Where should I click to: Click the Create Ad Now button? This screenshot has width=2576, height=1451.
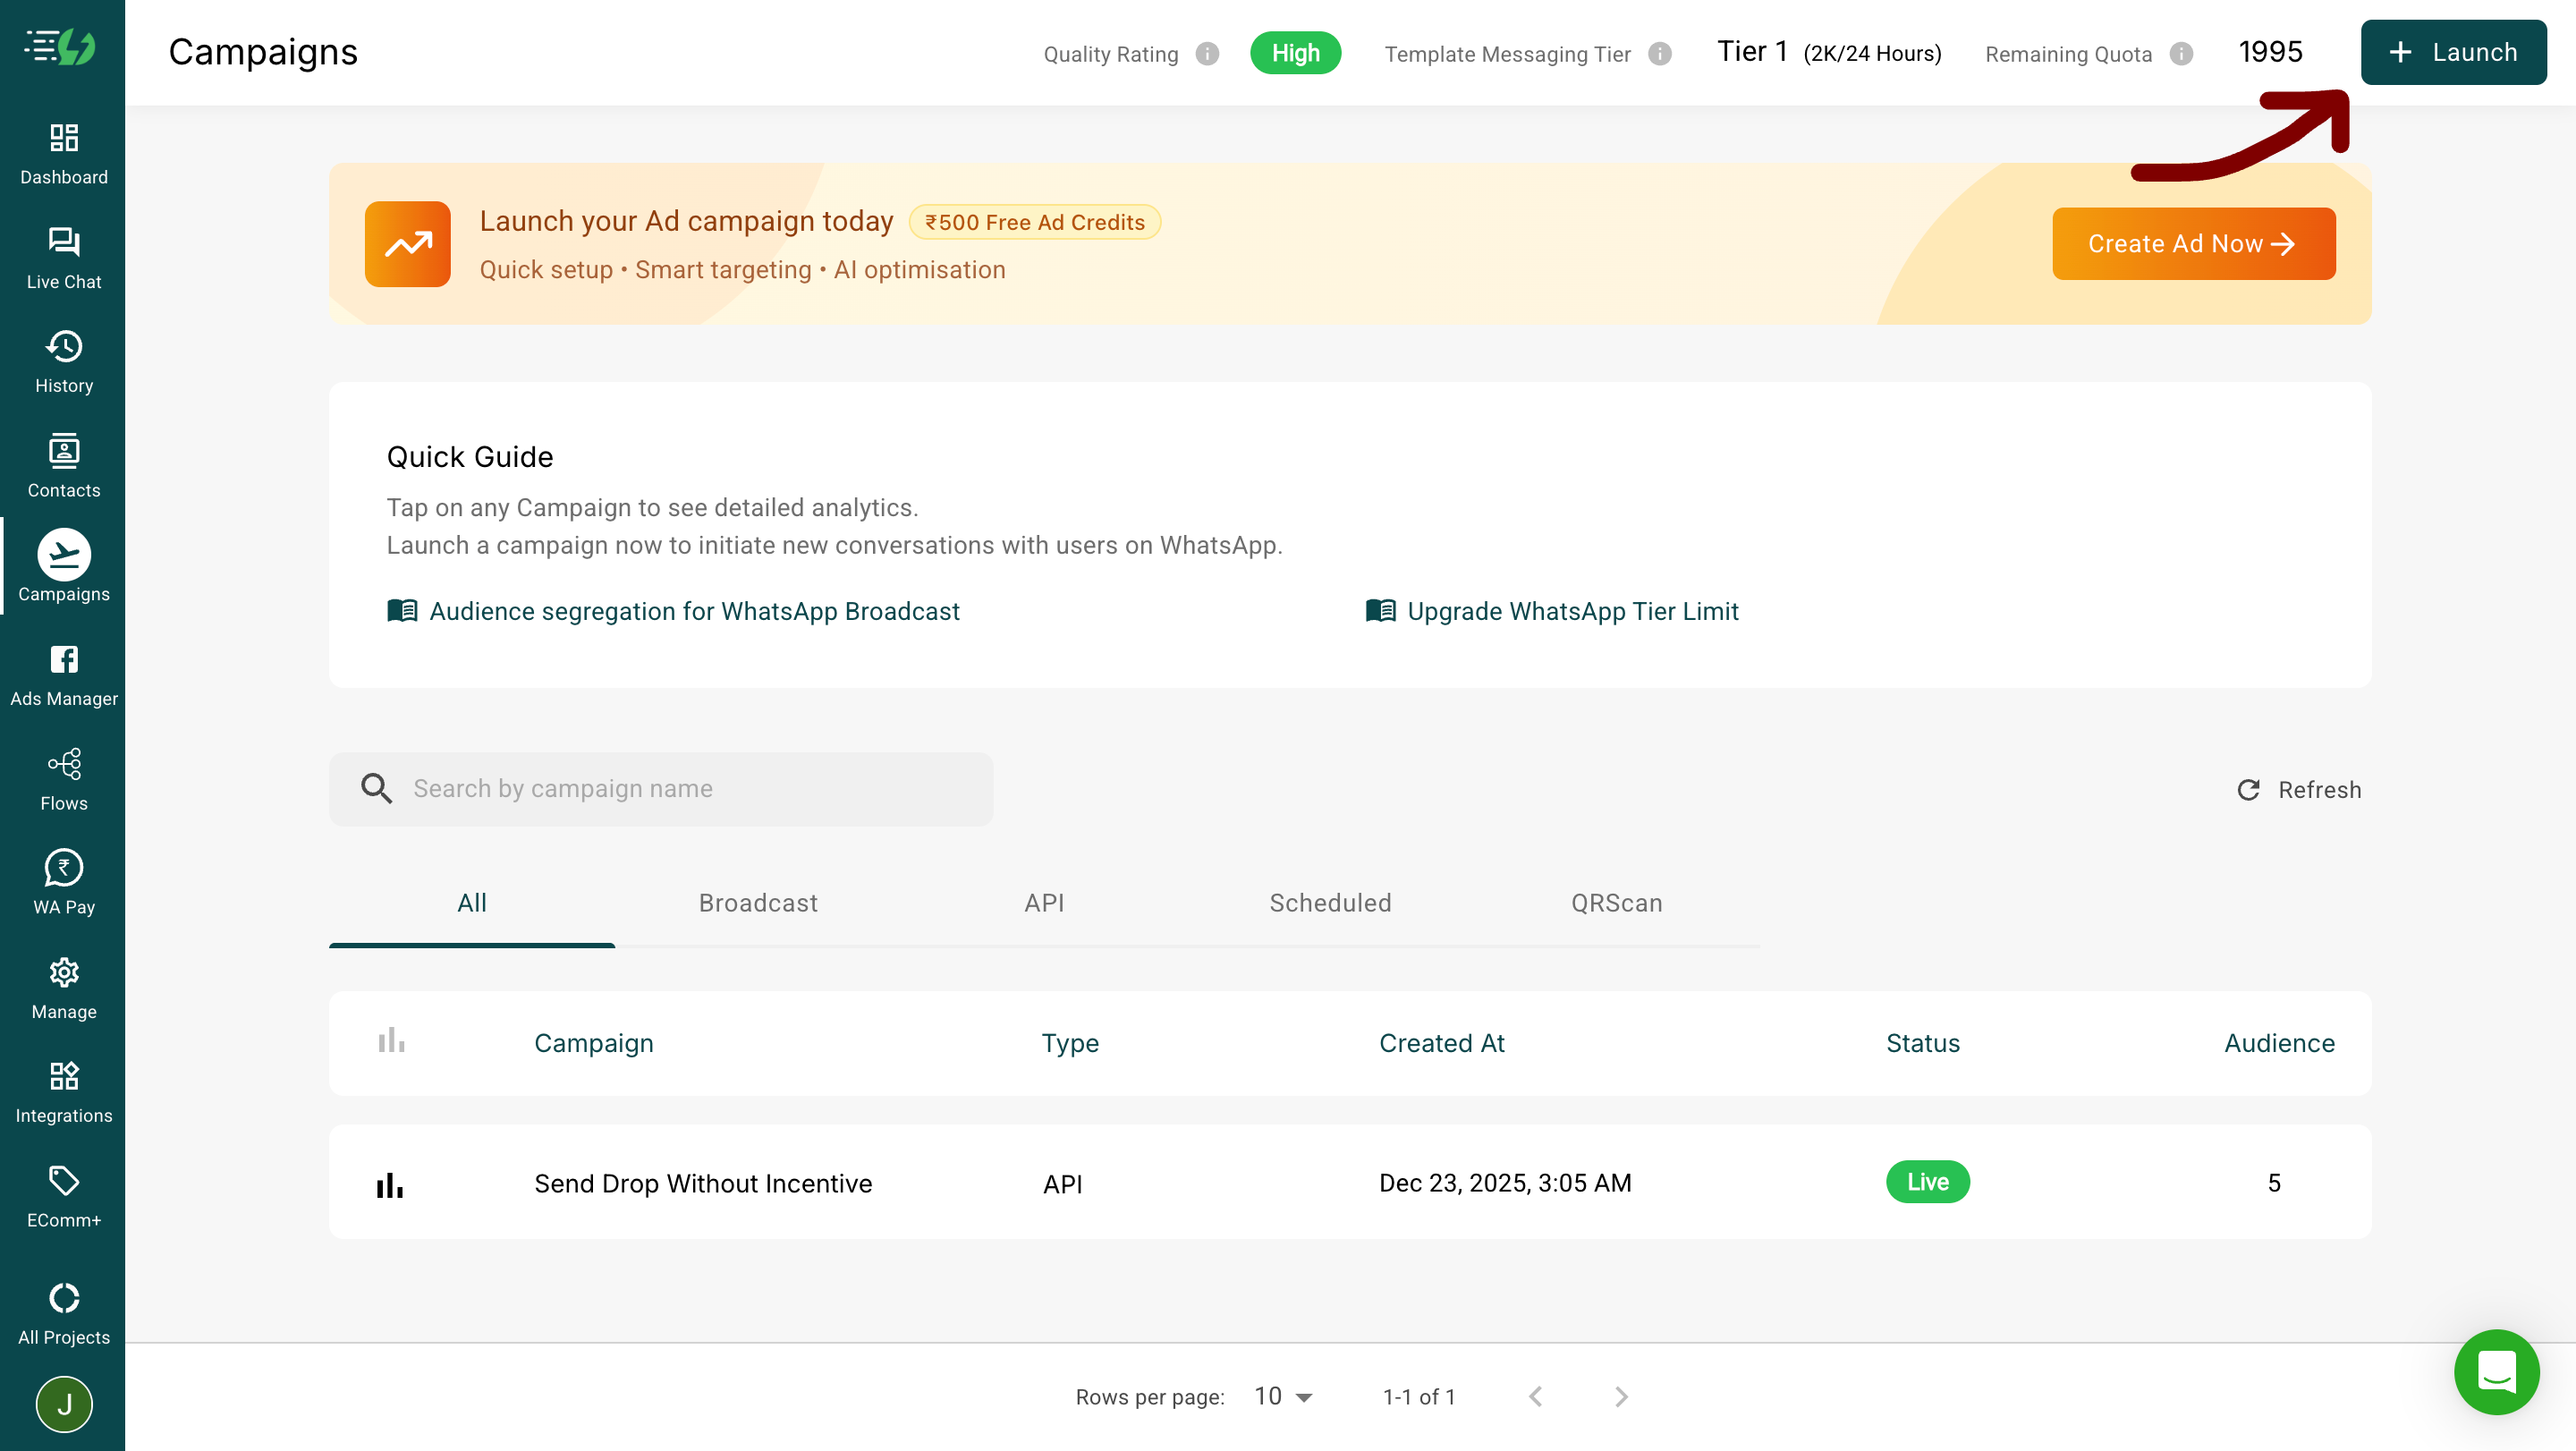click(2193, 244)
